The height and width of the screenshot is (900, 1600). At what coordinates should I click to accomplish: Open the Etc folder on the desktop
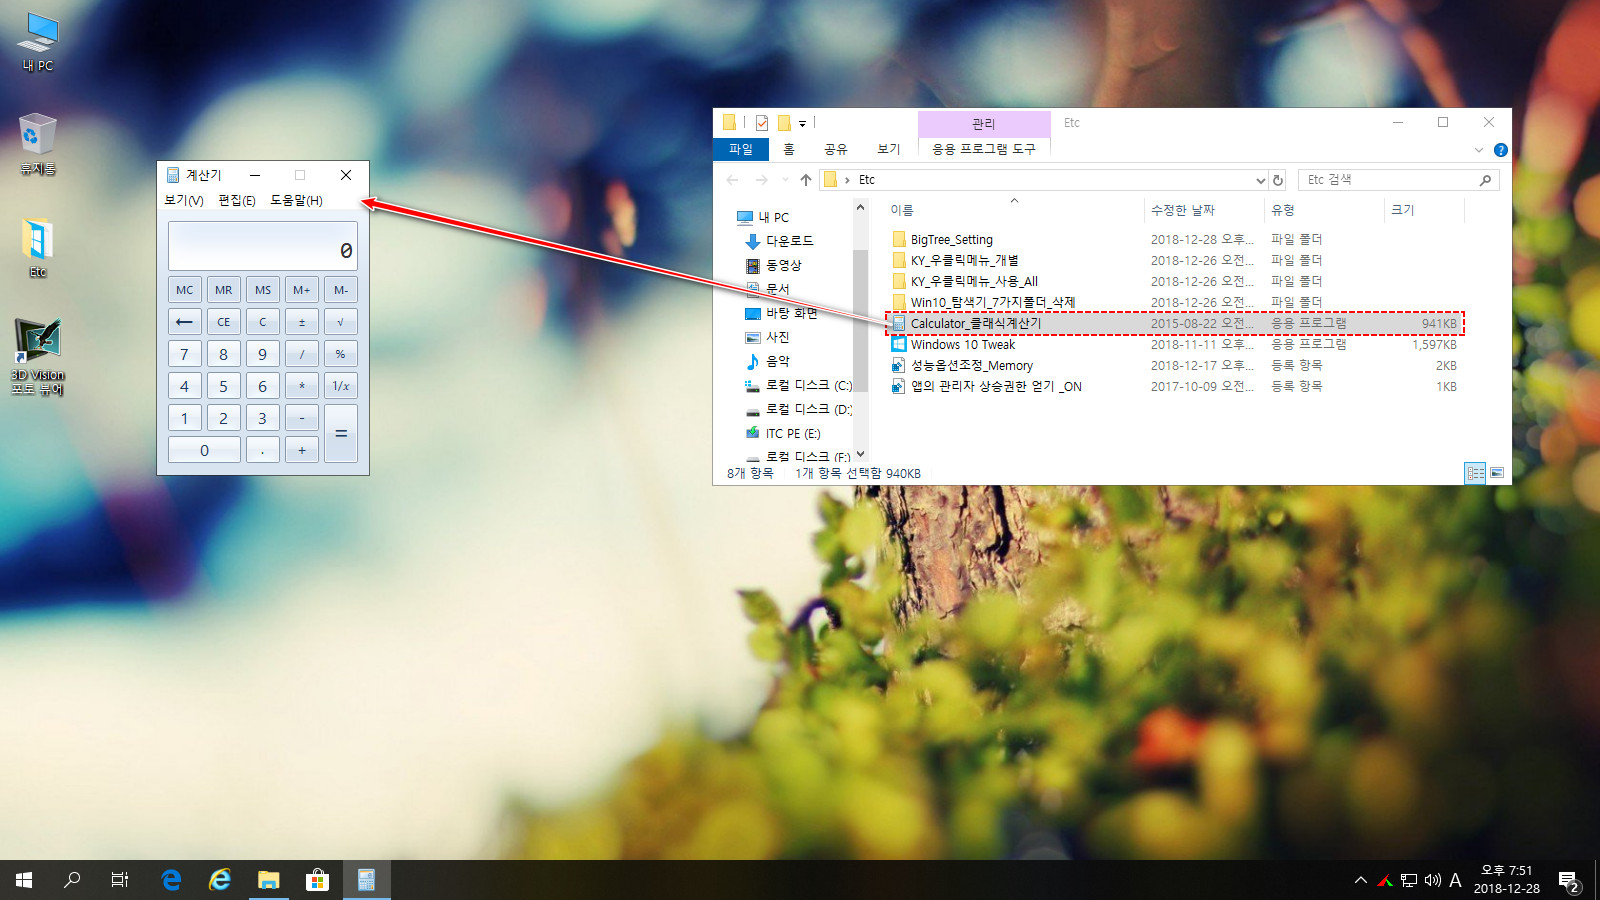point(38,247)
